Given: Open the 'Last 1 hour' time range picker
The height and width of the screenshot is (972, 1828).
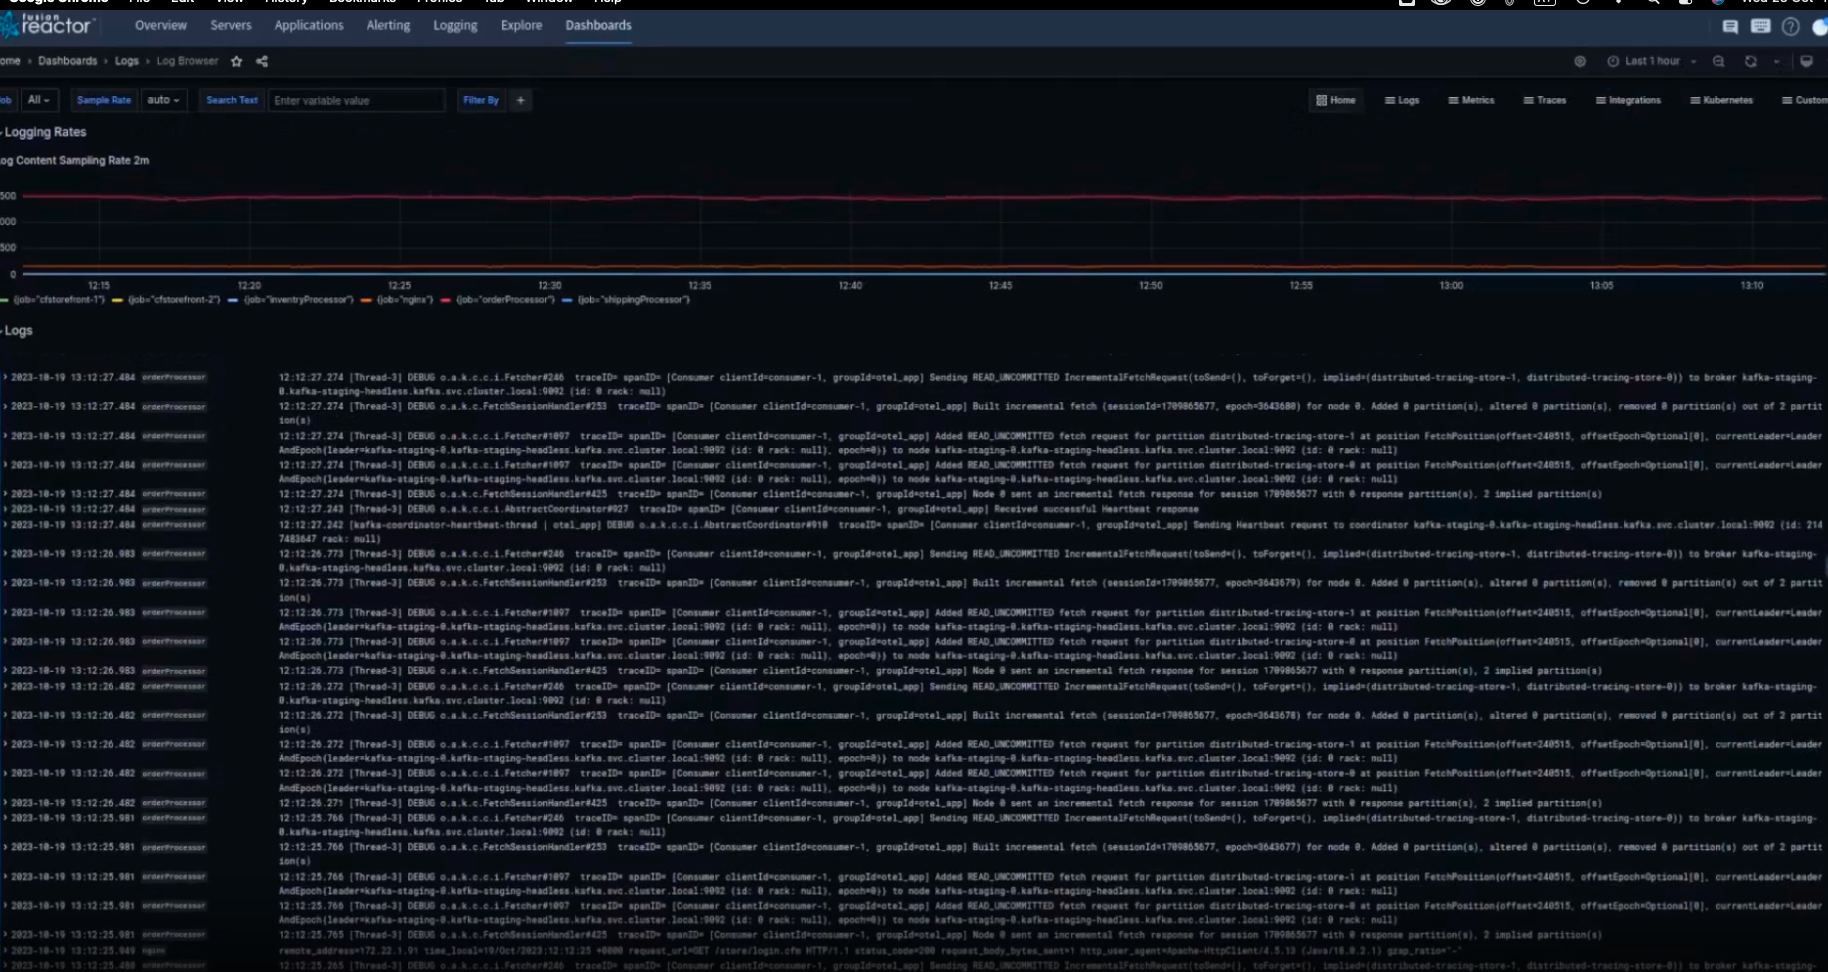Looking at the screenshot, I should tap(1652, 61).
